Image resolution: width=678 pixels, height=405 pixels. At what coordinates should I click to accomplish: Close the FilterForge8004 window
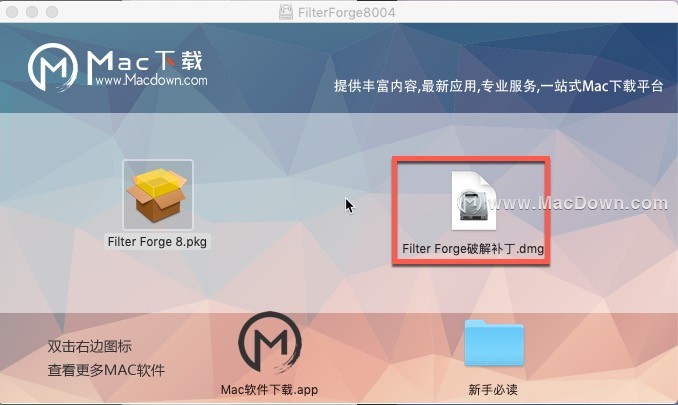tap(12, 12)
